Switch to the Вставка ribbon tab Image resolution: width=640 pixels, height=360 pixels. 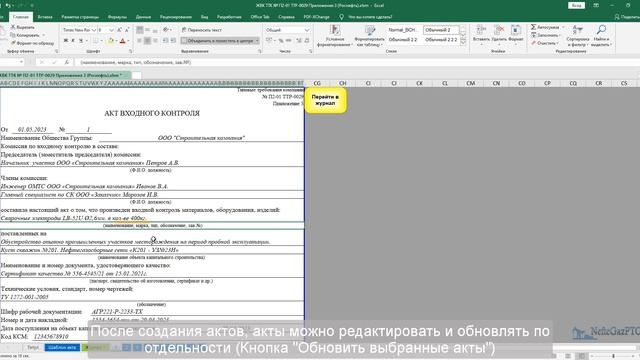[45, 17]
